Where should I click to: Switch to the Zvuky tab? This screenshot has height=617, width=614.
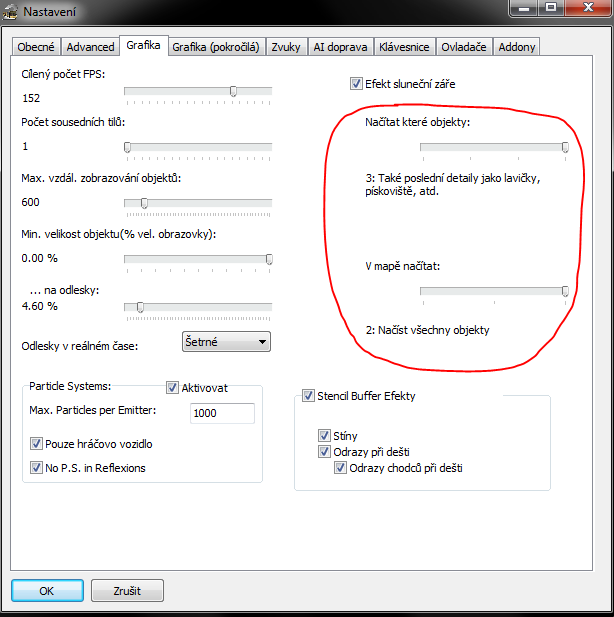click(x=285, y=47)
